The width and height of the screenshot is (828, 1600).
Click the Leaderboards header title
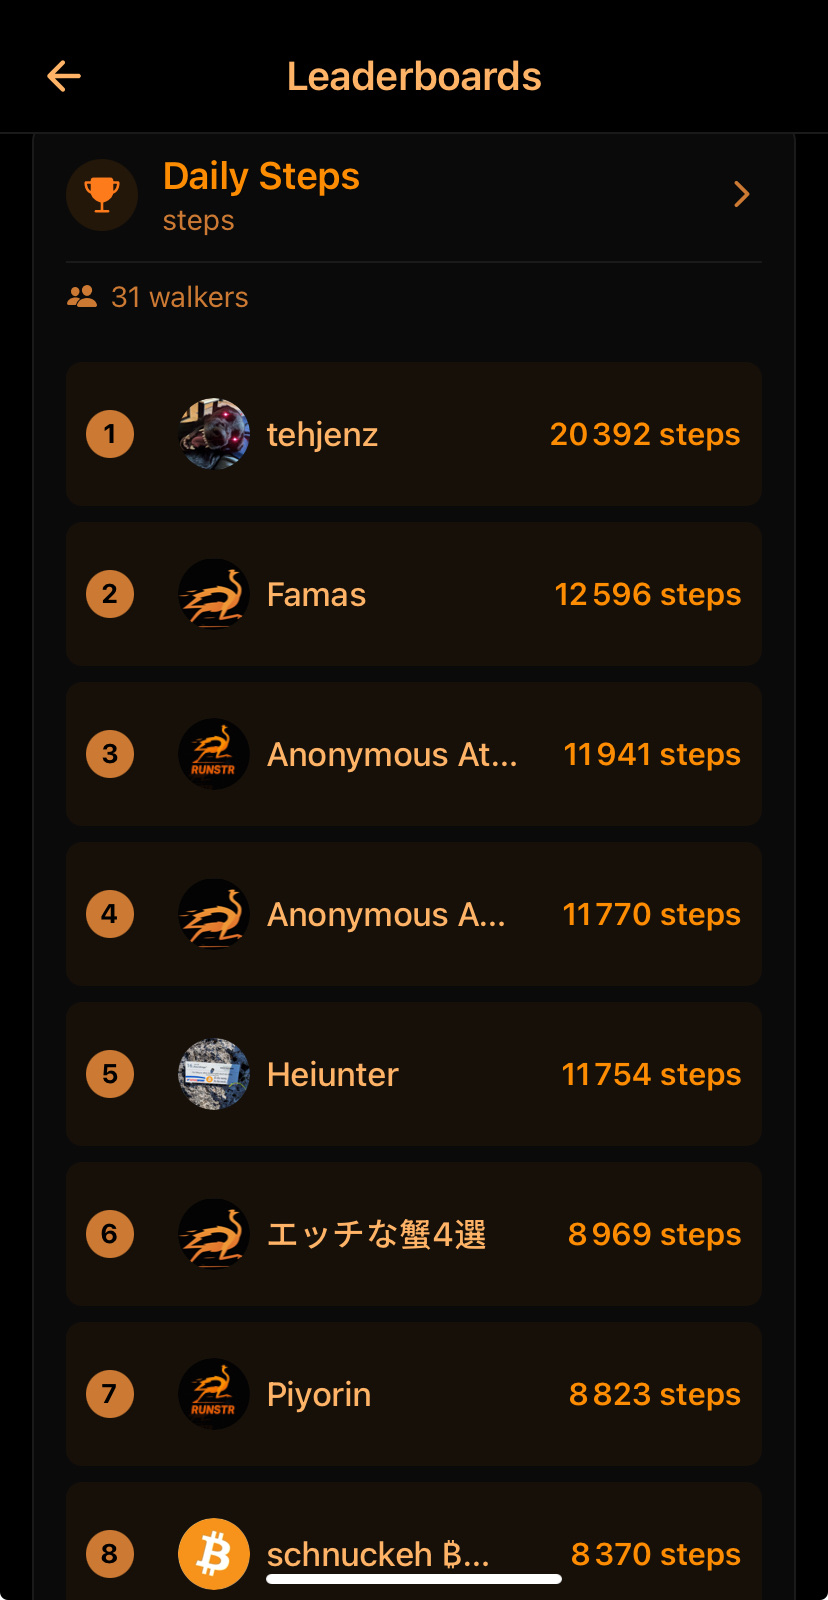pos(414,77)
